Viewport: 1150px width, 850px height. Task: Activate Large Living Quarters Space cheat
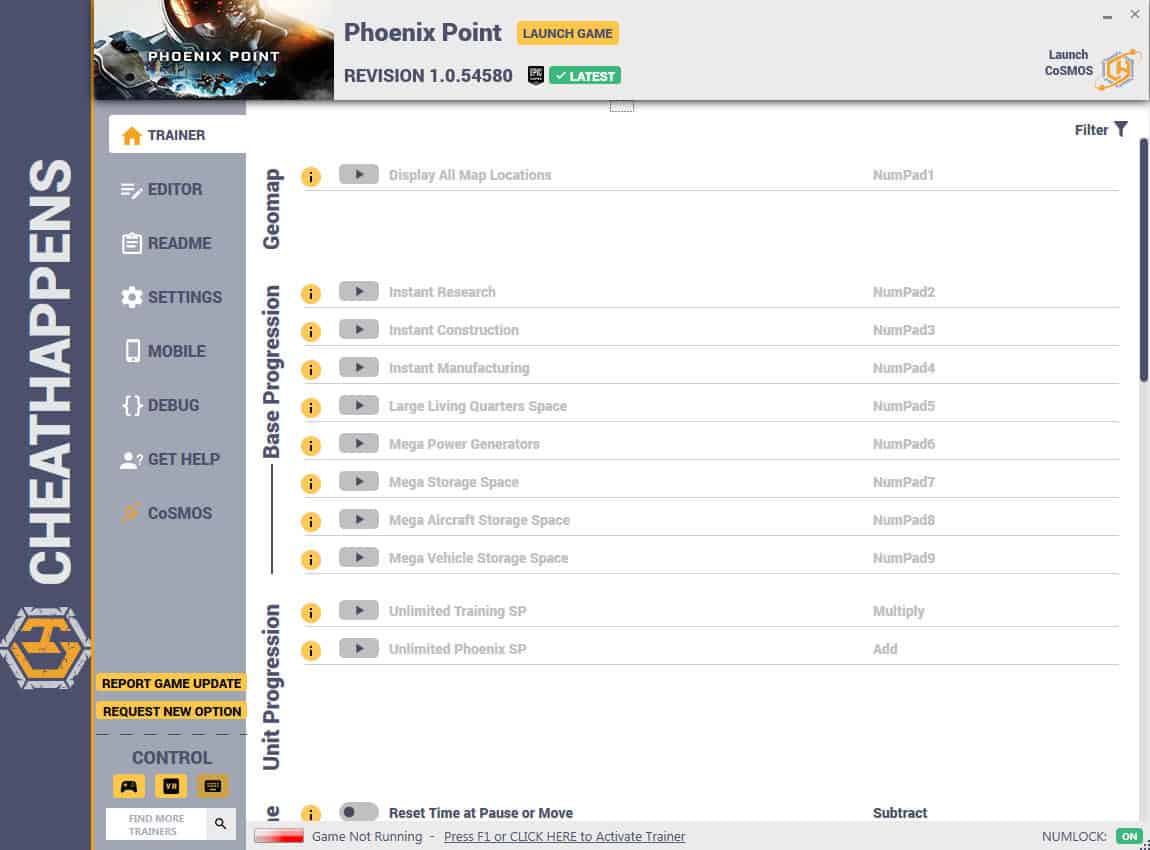pos(359,406)
